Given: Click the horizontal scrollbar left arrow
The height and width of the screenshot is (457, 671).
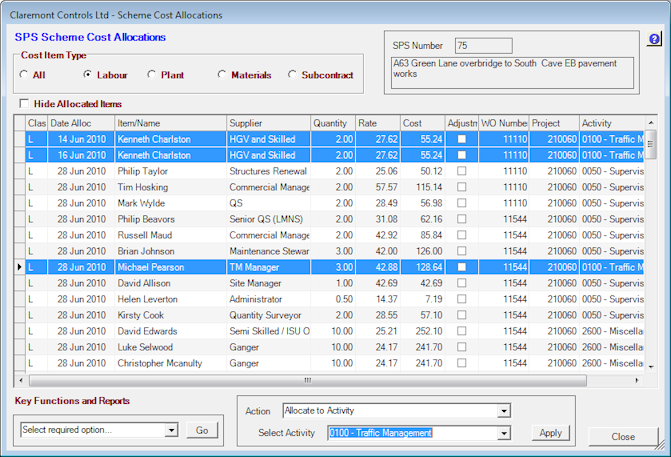Looking at the screenshot, I should point(21,380).
